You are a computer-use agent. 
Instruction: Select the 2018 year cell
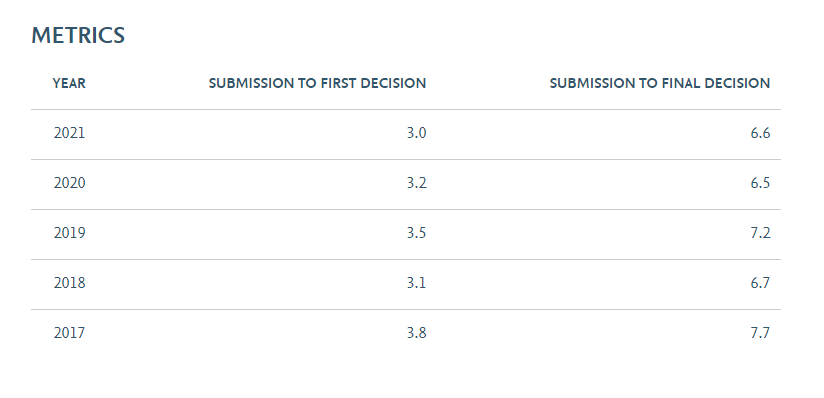[69, 283]
